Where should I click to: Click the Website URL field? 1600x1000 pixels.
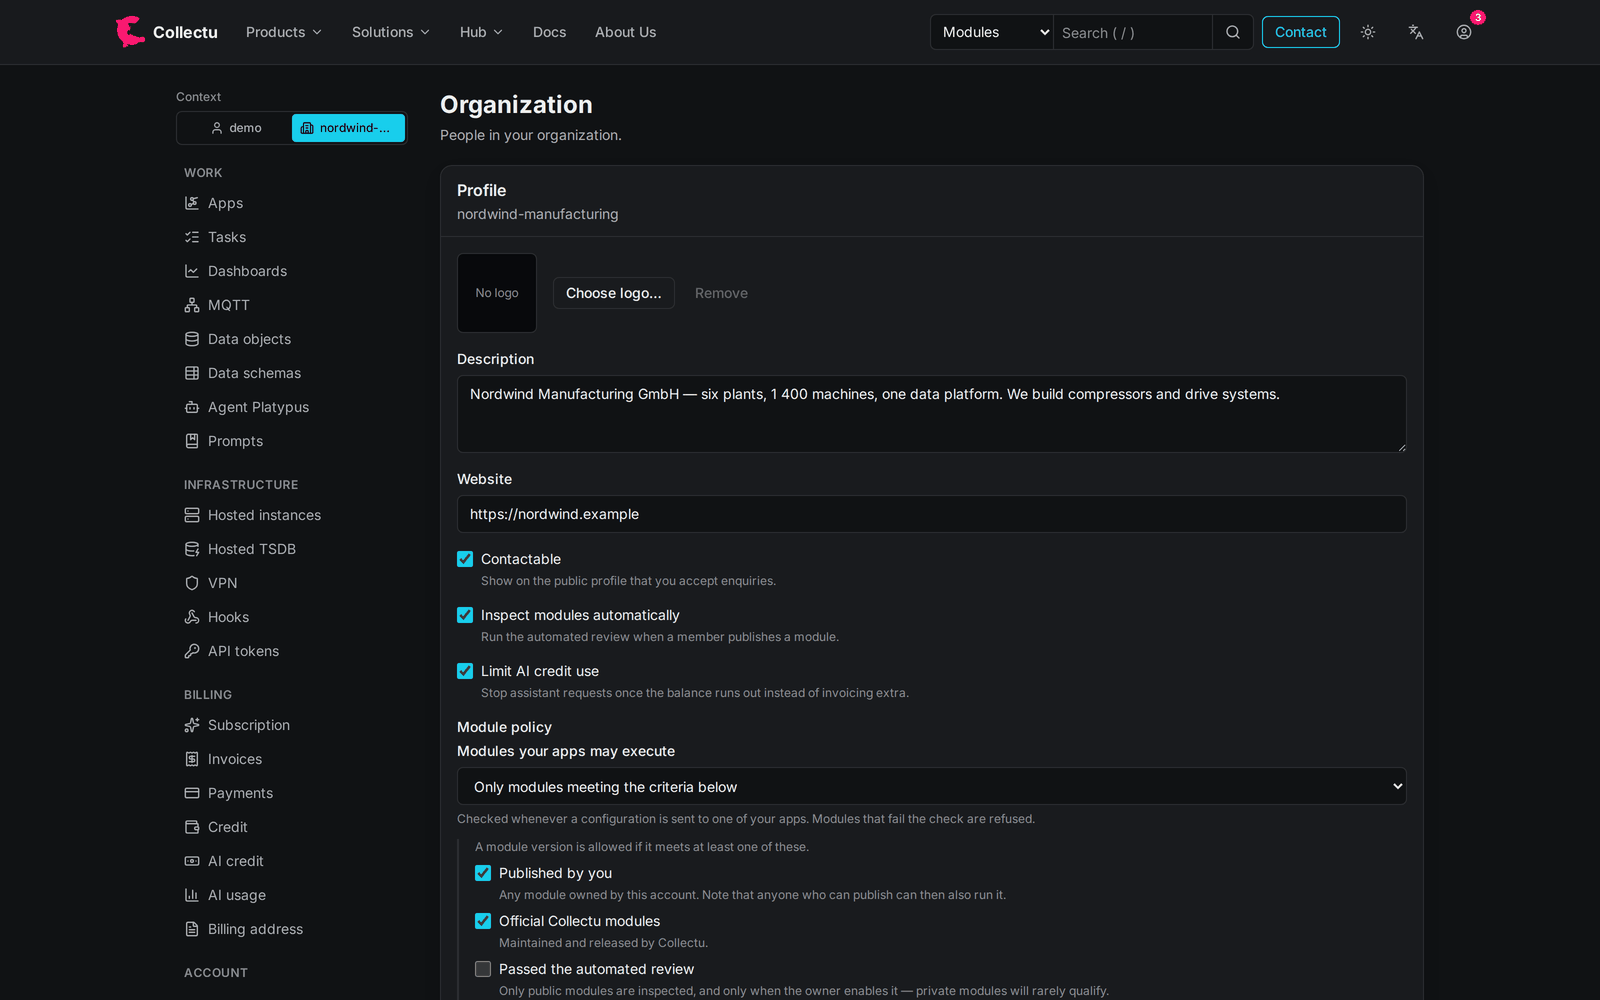click(x=932, y=514)
